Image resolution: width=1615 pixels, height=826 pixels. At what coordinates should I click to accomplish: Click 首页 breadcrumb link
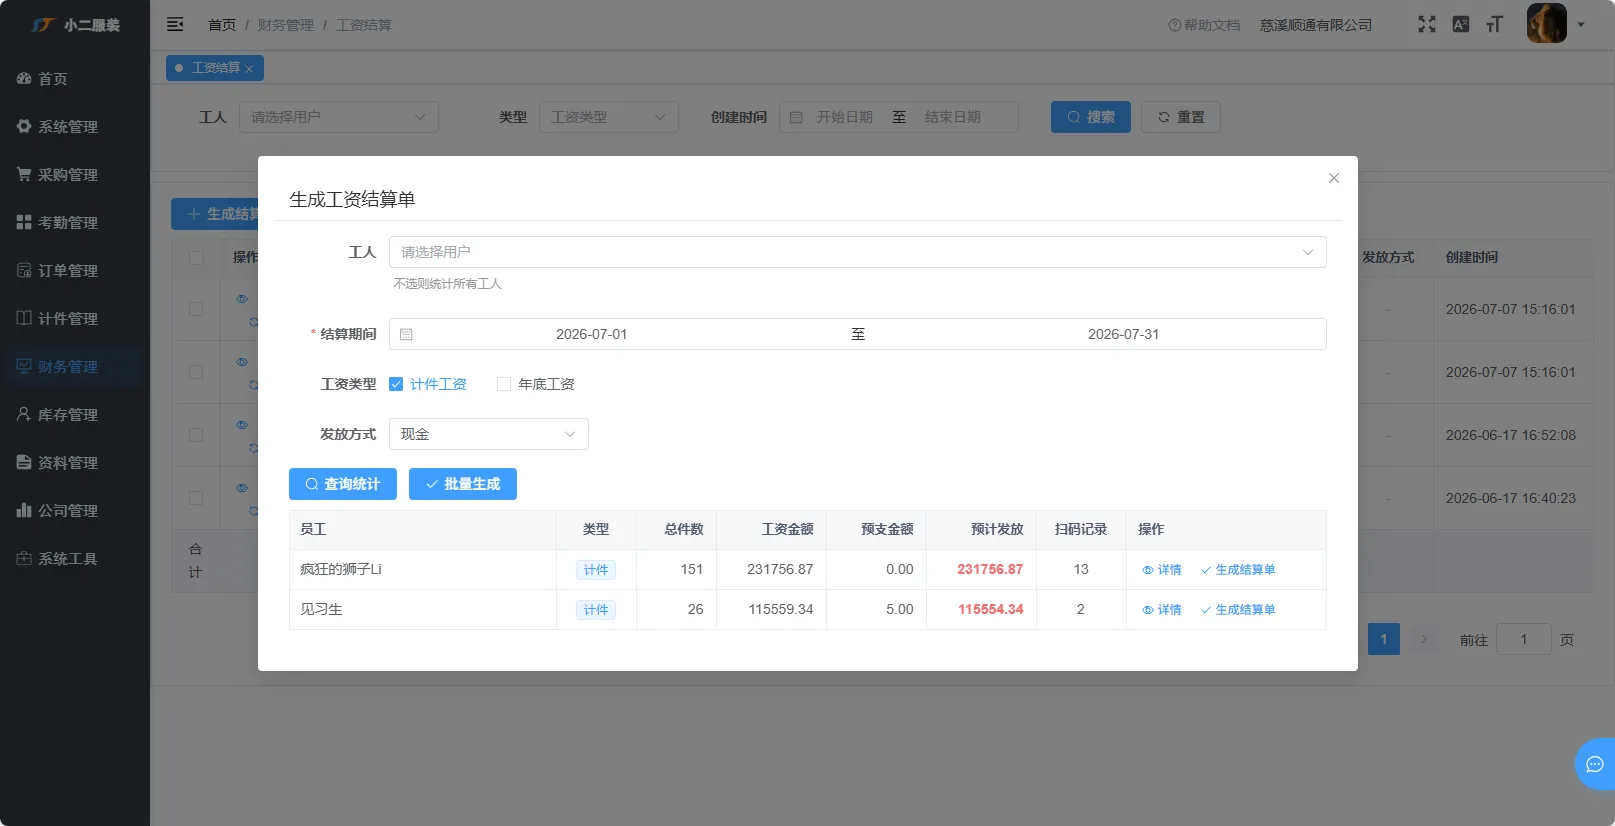click(222, 25)
